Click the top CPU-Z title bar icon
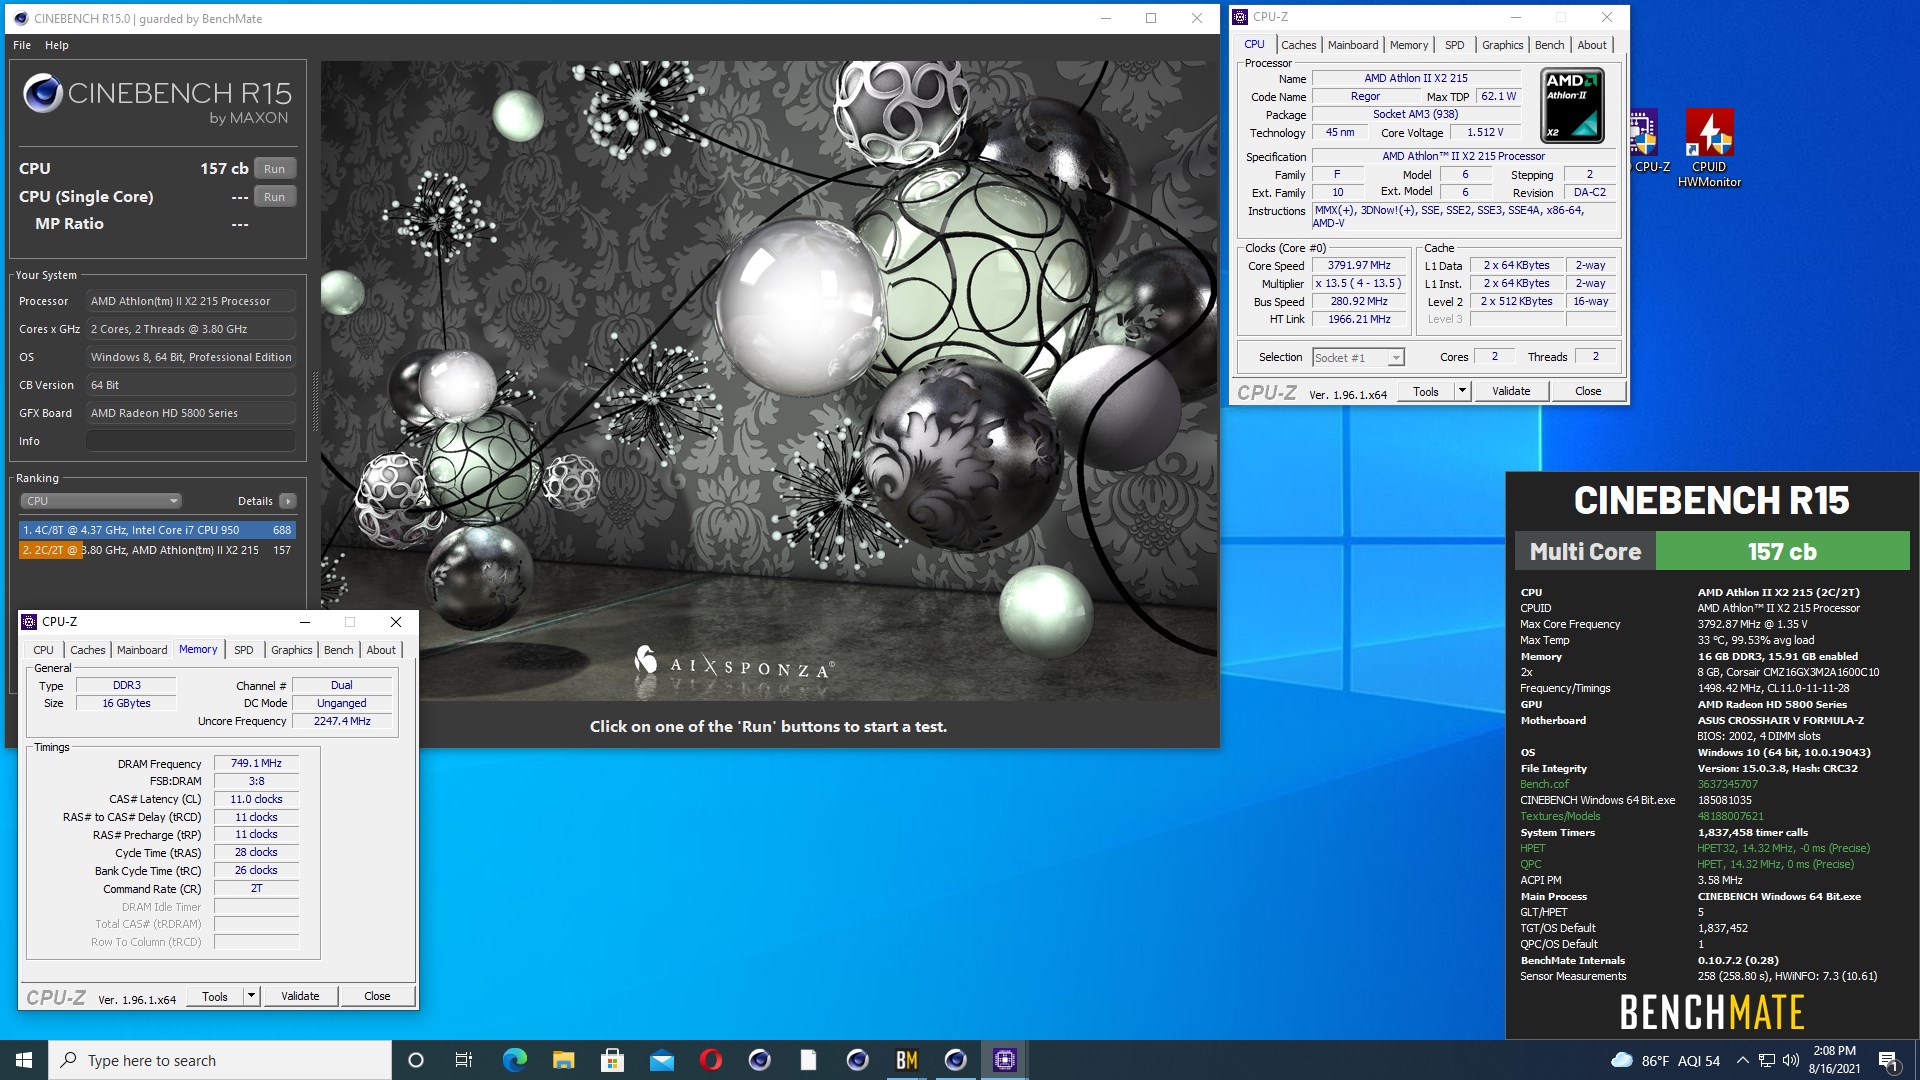The height and width of the screenshot is (1080, 1920). [1241, 17]
